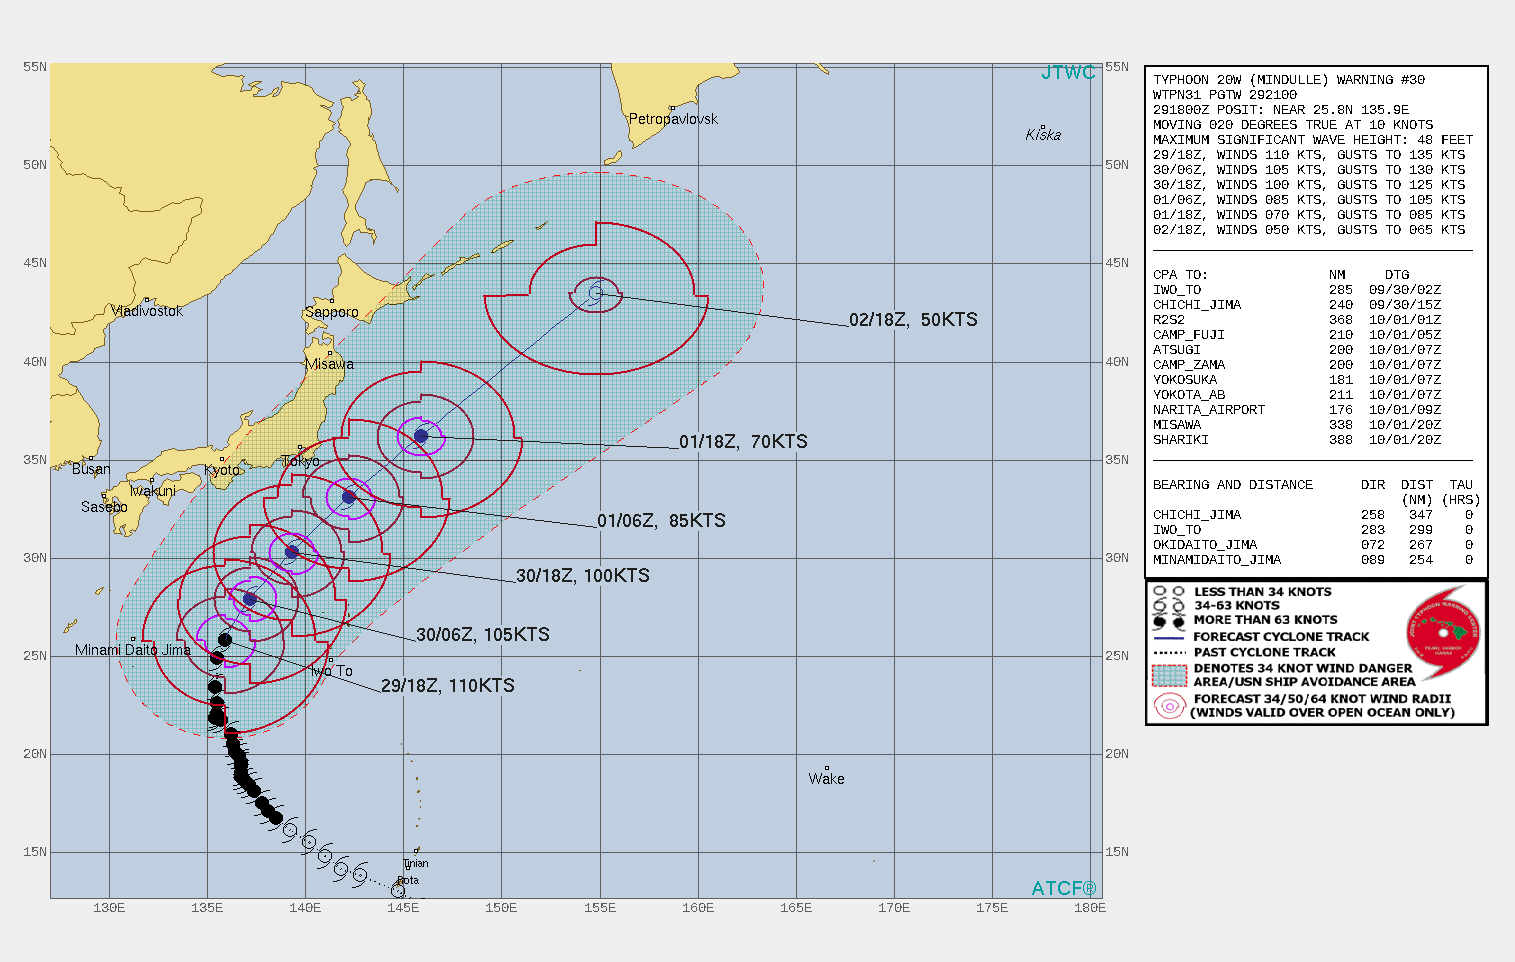Image resolution: width=1515 pixels, height=962 pixels.
Task: Click the YOKOSUKA row in CPA table
Action: tap(1297, 380)
